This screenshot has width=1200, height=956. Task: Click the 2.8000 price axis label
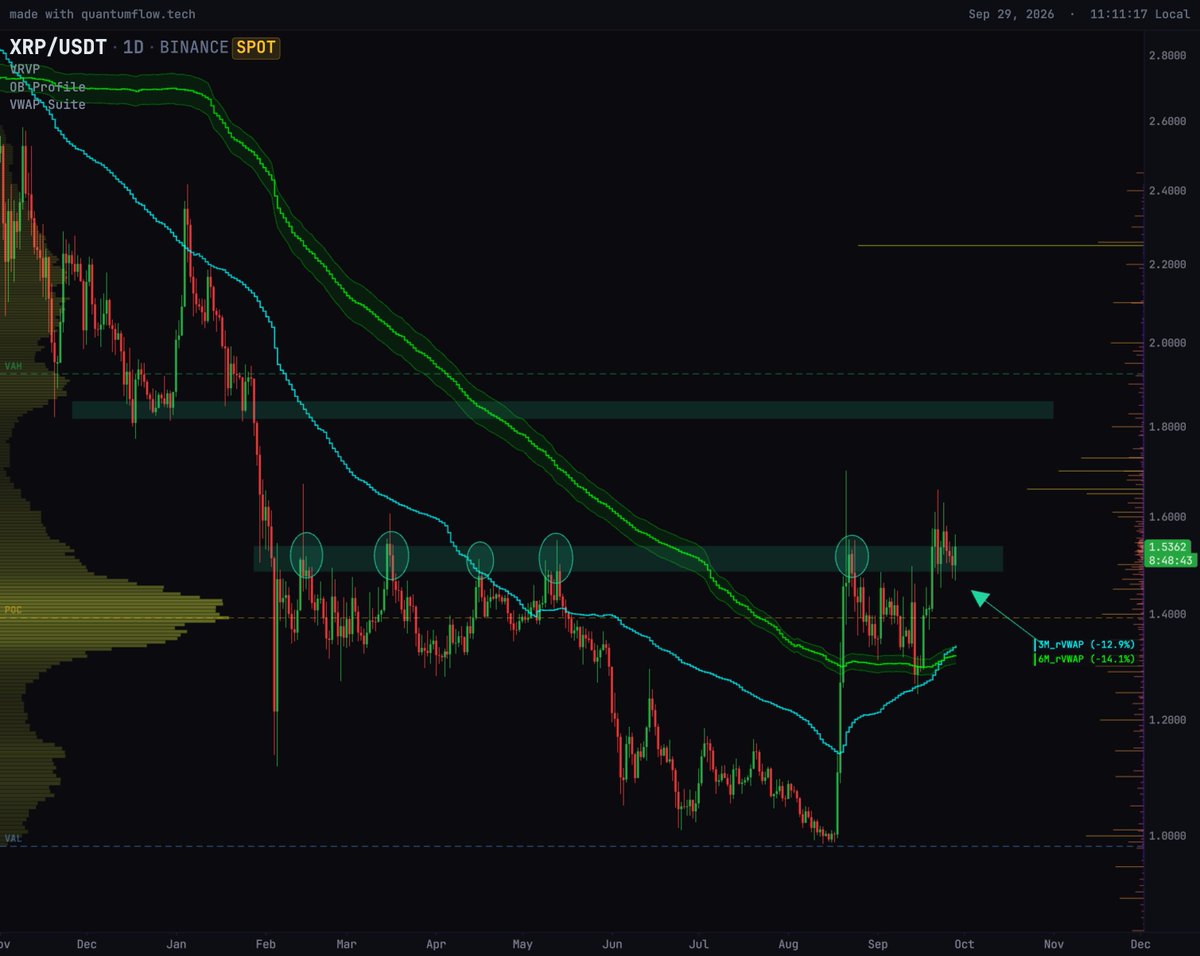tap(1168, 56)
